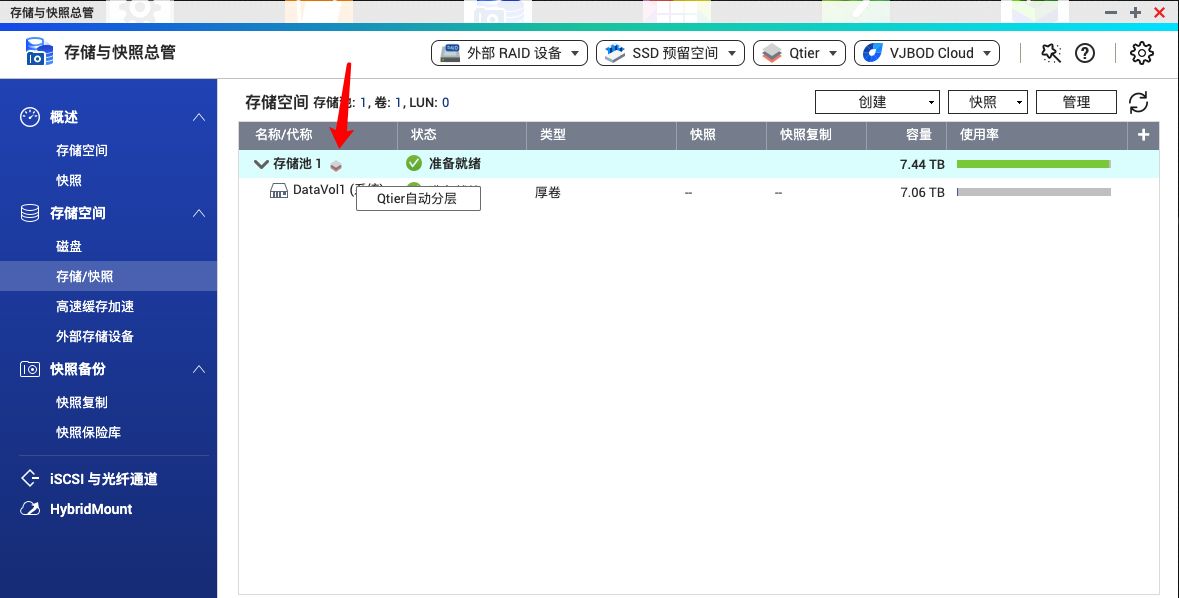Open the 创建 button menu
Screen dimensions: 1179x598
[877, 102]
